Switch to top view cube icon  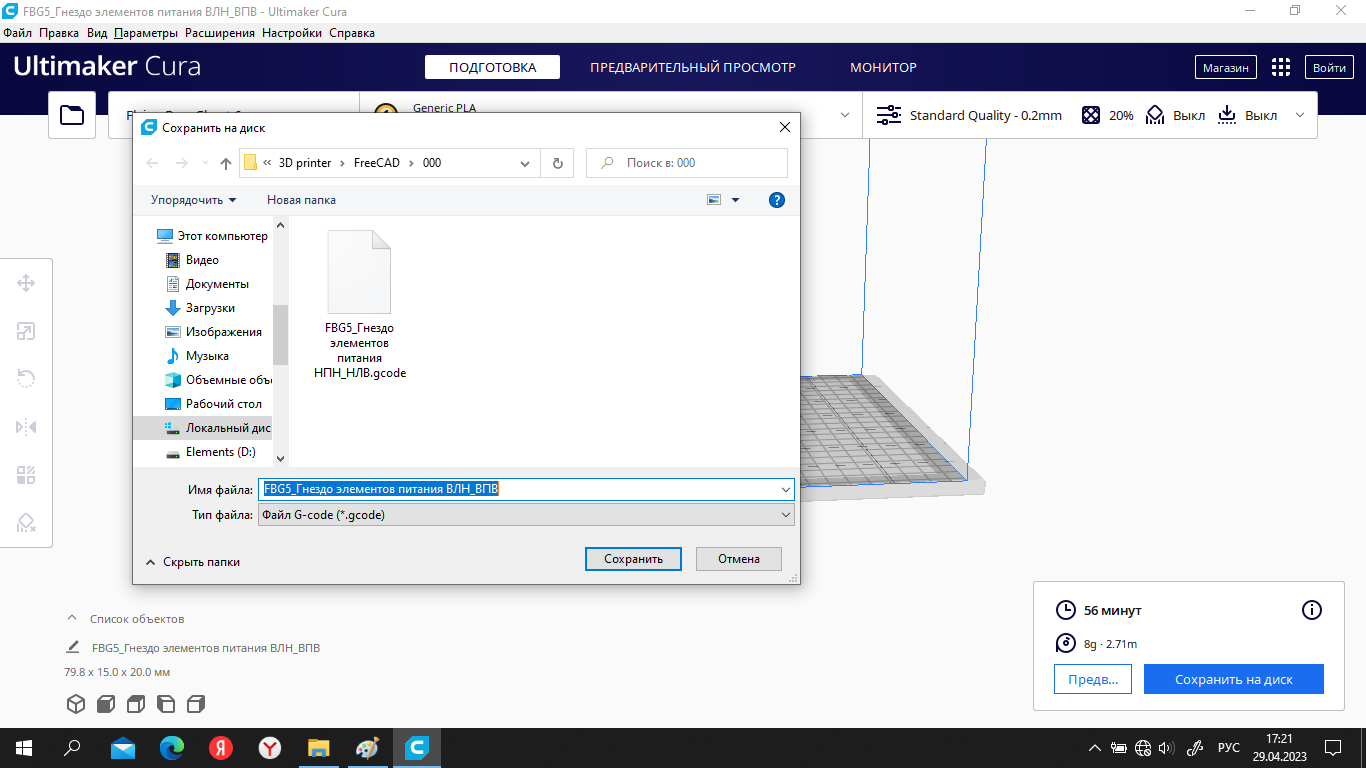[136, 704]
